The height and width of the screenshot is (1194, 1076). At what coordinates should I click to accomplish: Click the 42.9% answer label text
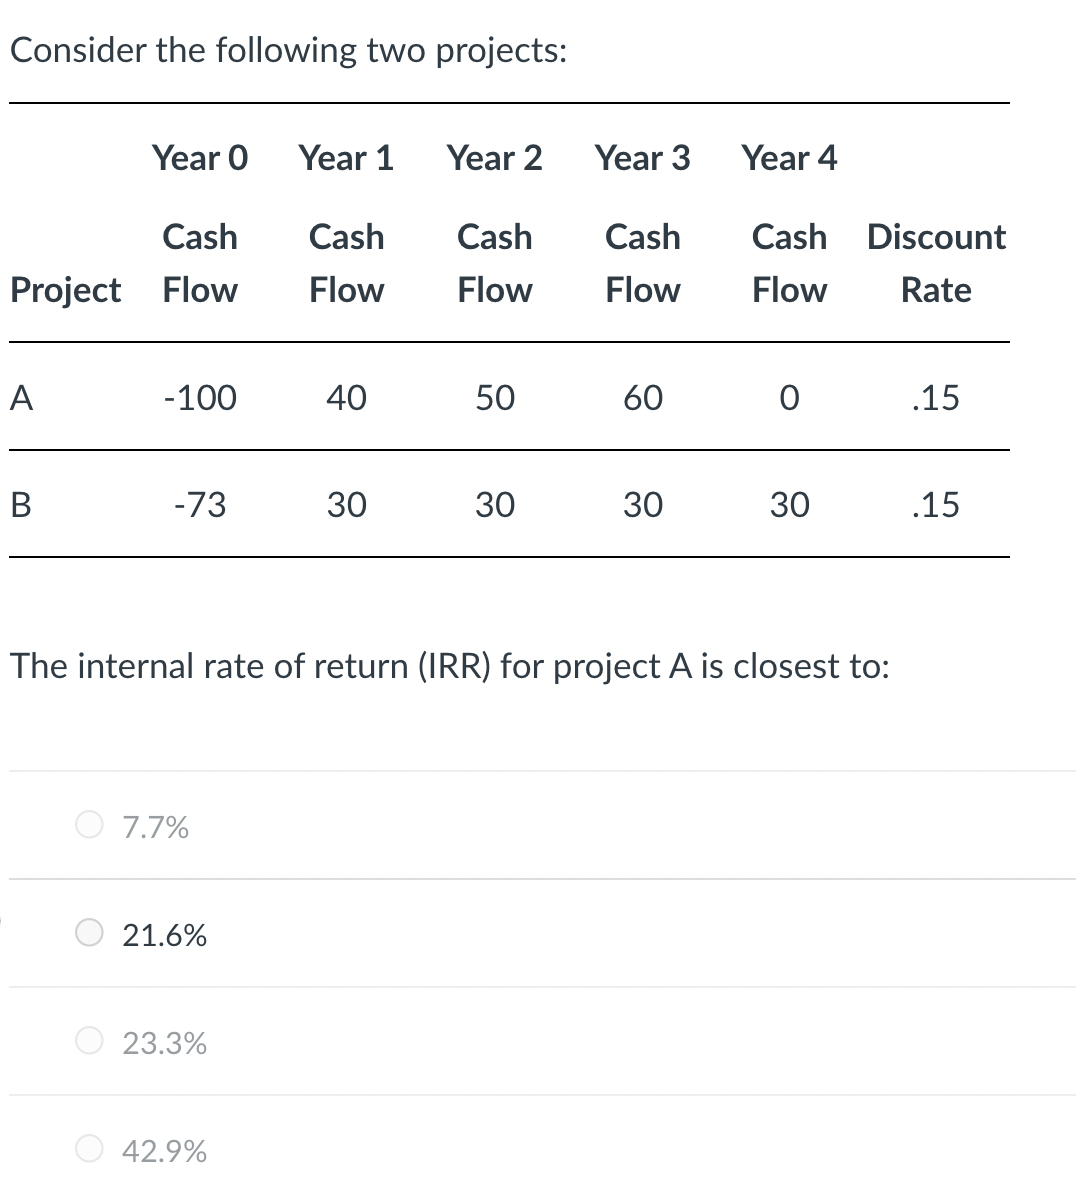[x=165, y=1151]
